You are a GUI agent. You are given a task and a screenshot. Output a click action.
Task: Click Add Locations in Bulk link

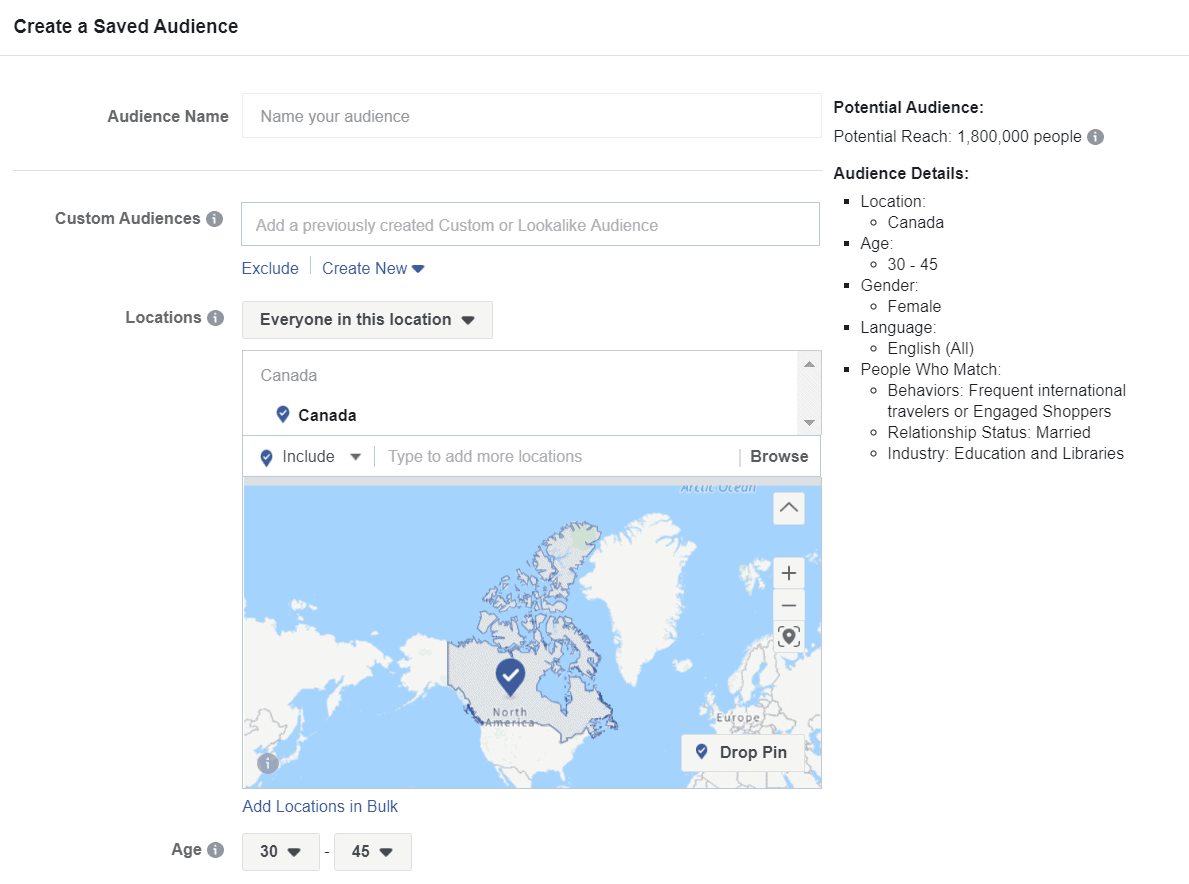click(x=320, y=807)
